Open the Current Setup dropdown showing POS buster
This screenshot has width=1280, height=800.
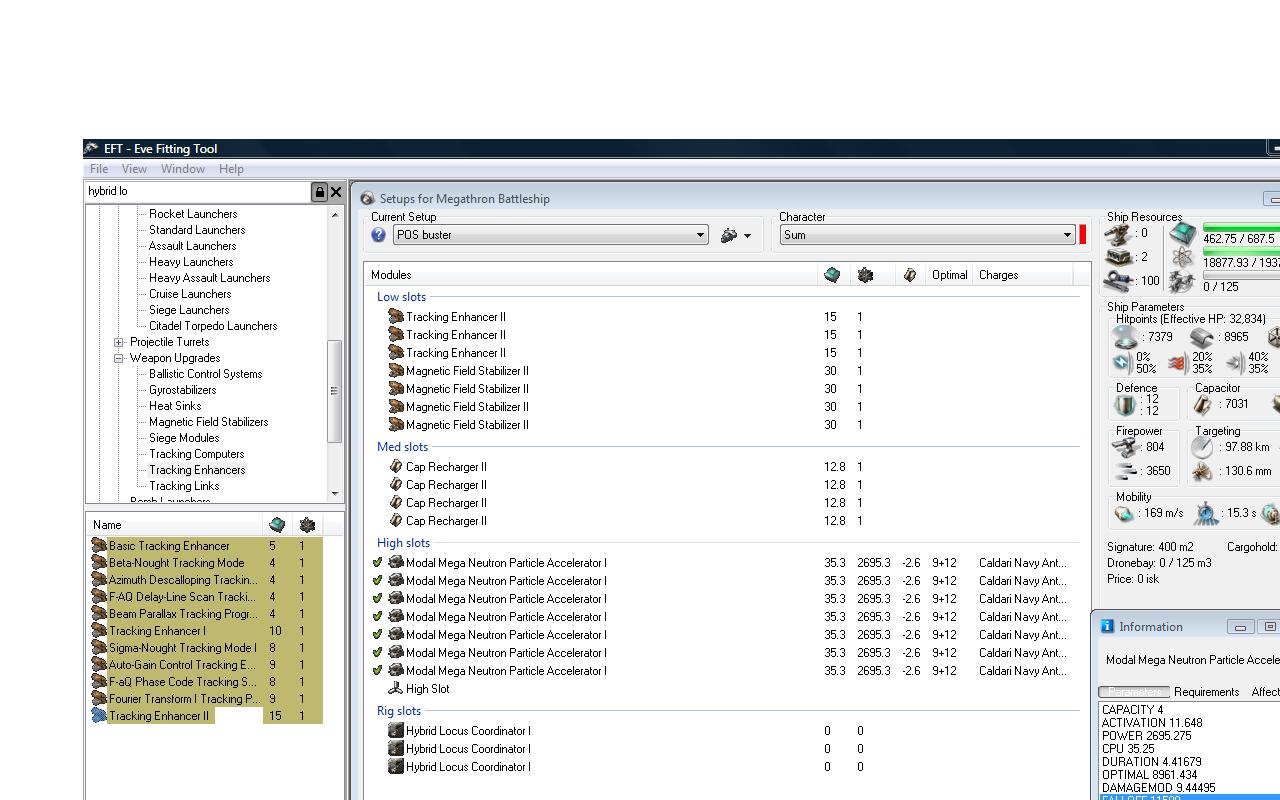(551, 235)
